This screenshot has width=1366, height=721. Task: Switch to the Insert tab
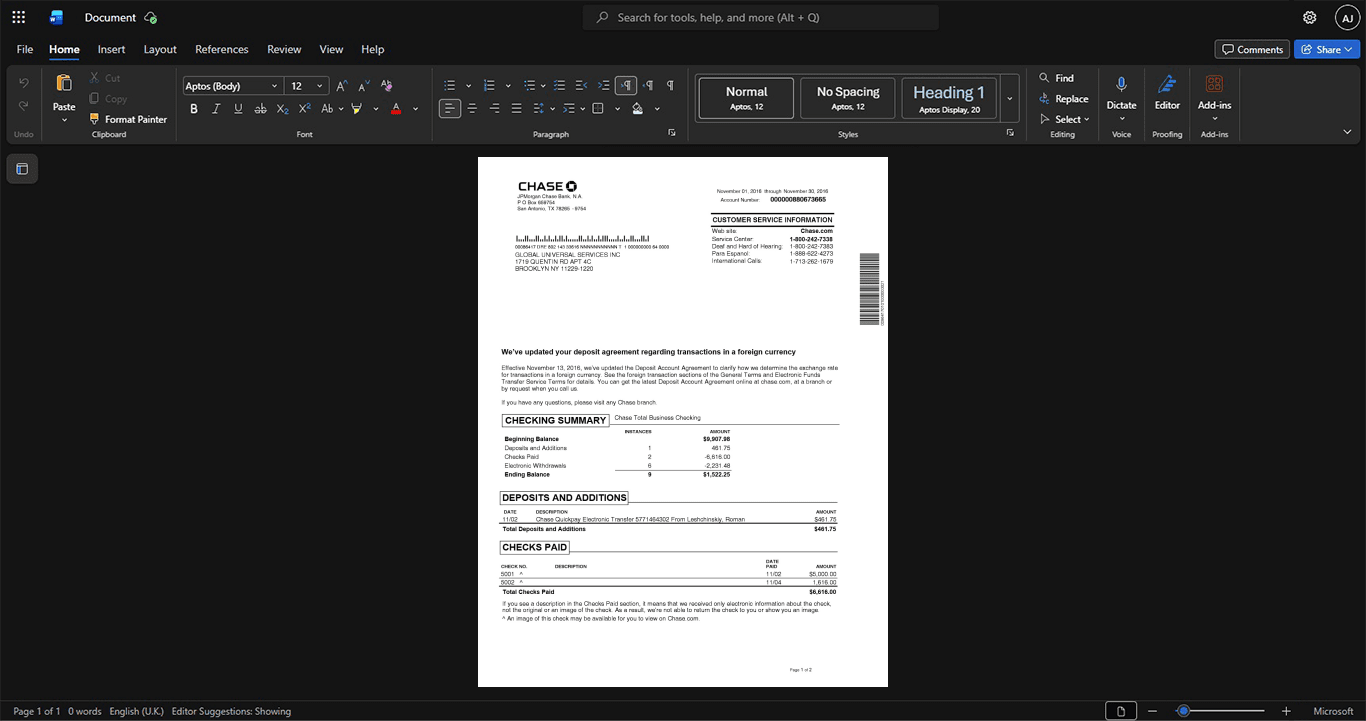[x=111, y=49]
